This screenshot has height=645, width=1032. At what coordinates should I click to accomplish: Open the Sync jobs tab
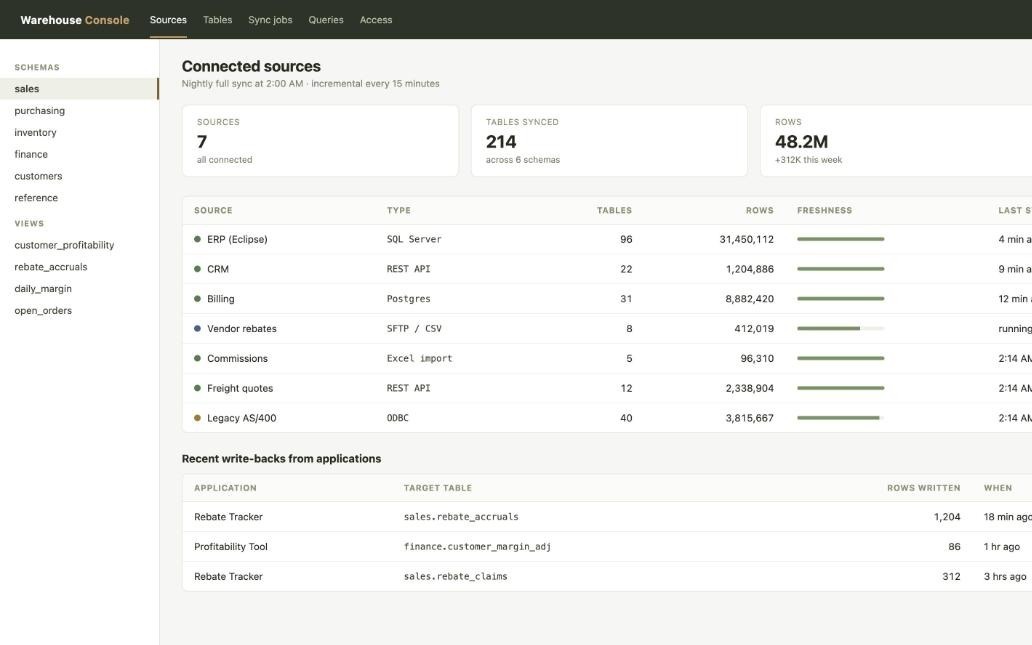tap(270, 20)
